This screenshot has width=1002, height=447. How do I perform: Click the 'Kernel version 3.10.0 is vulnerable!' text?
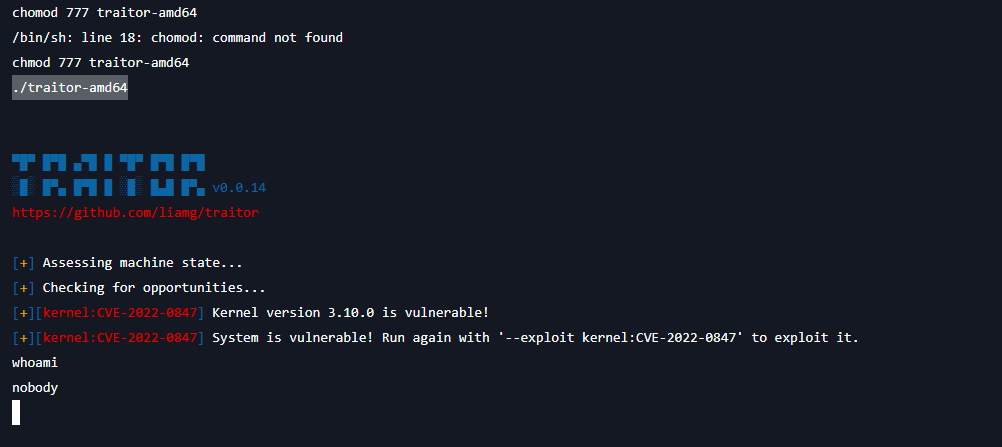pos(350,313)
